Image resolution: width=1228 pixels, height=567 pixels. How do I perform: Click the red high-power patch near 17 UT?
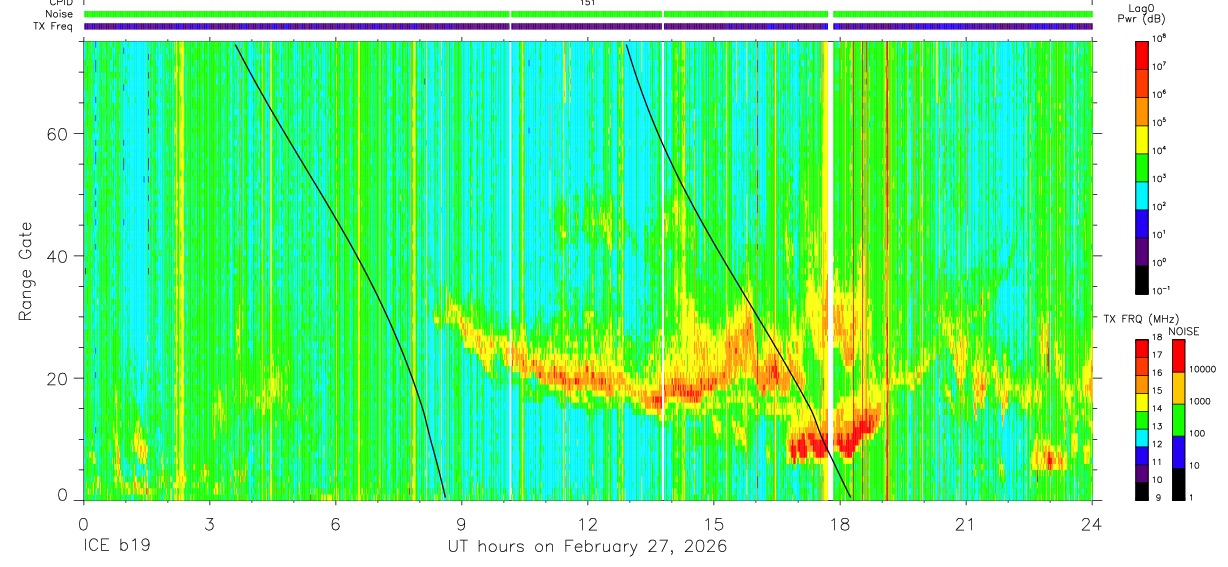[x=807, y=447]
